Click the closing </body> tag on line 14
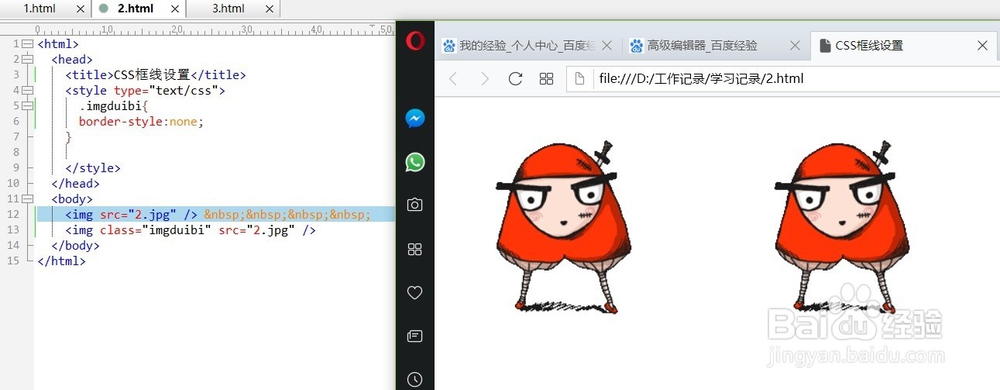Viewport: 1000px width, 390px height. pos(75,245)
